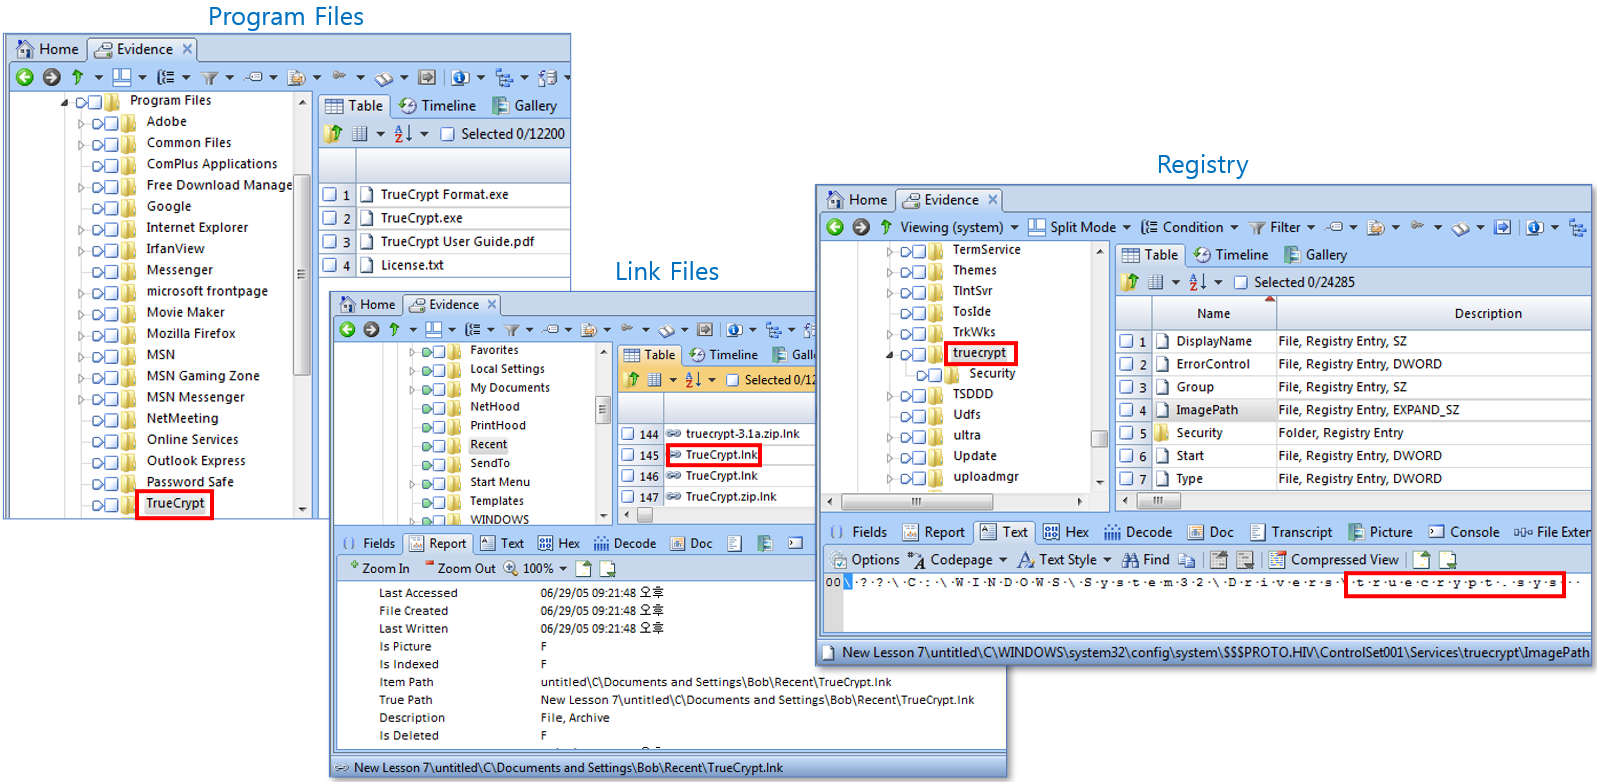Screen dimensions: 1597x782
Task: Expand the Favorites folder in Link Files tree
Action: 411,352
